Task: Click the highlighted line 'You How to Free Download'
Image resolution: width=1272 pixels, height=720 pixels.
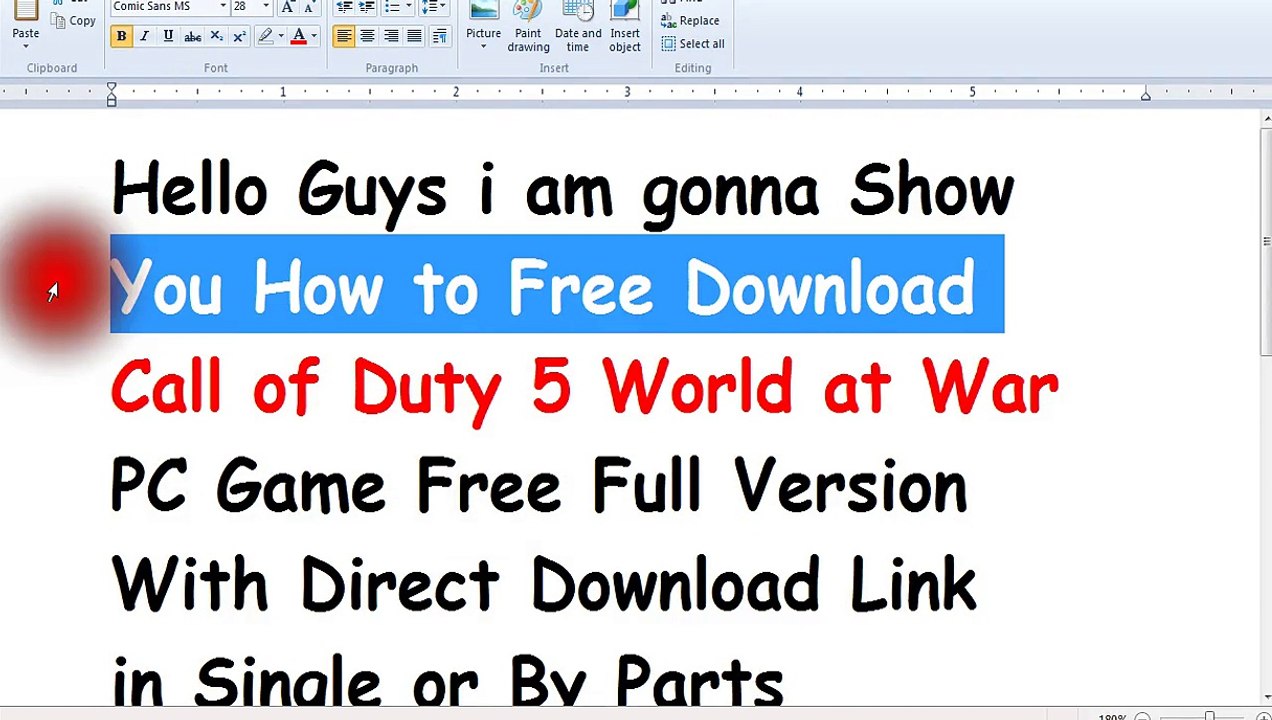Action: [557, 284]
